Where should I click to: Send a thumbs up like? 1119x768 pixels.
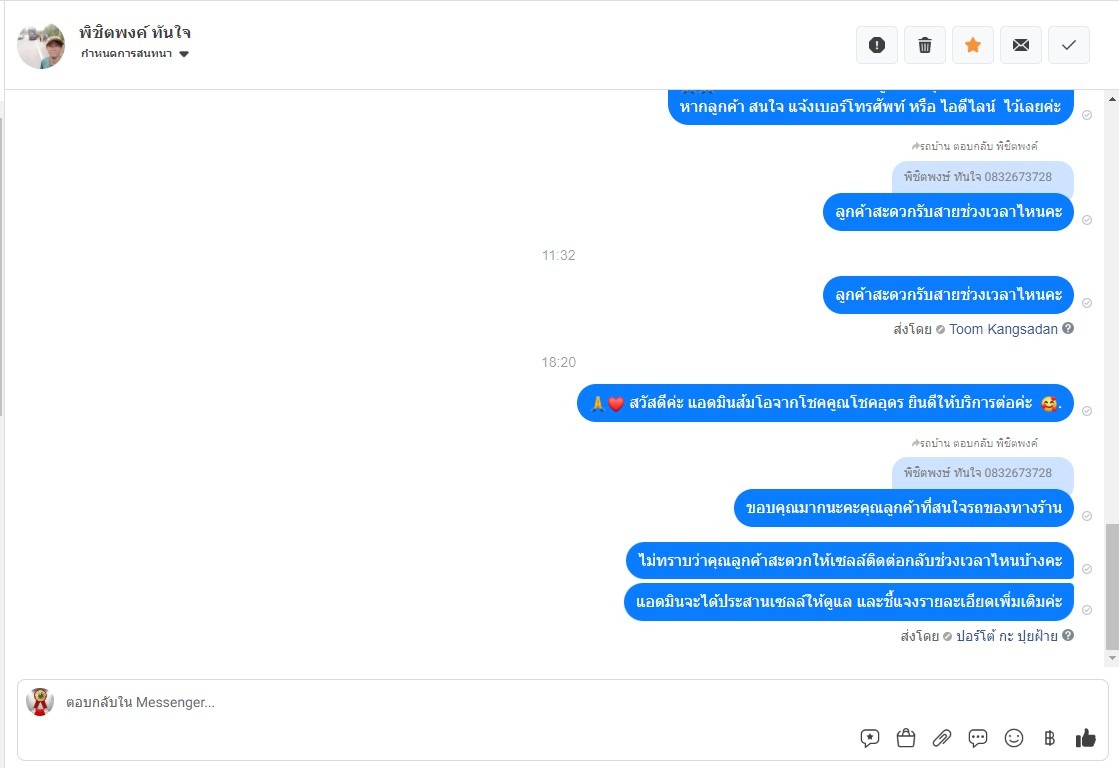[1085, 738]
